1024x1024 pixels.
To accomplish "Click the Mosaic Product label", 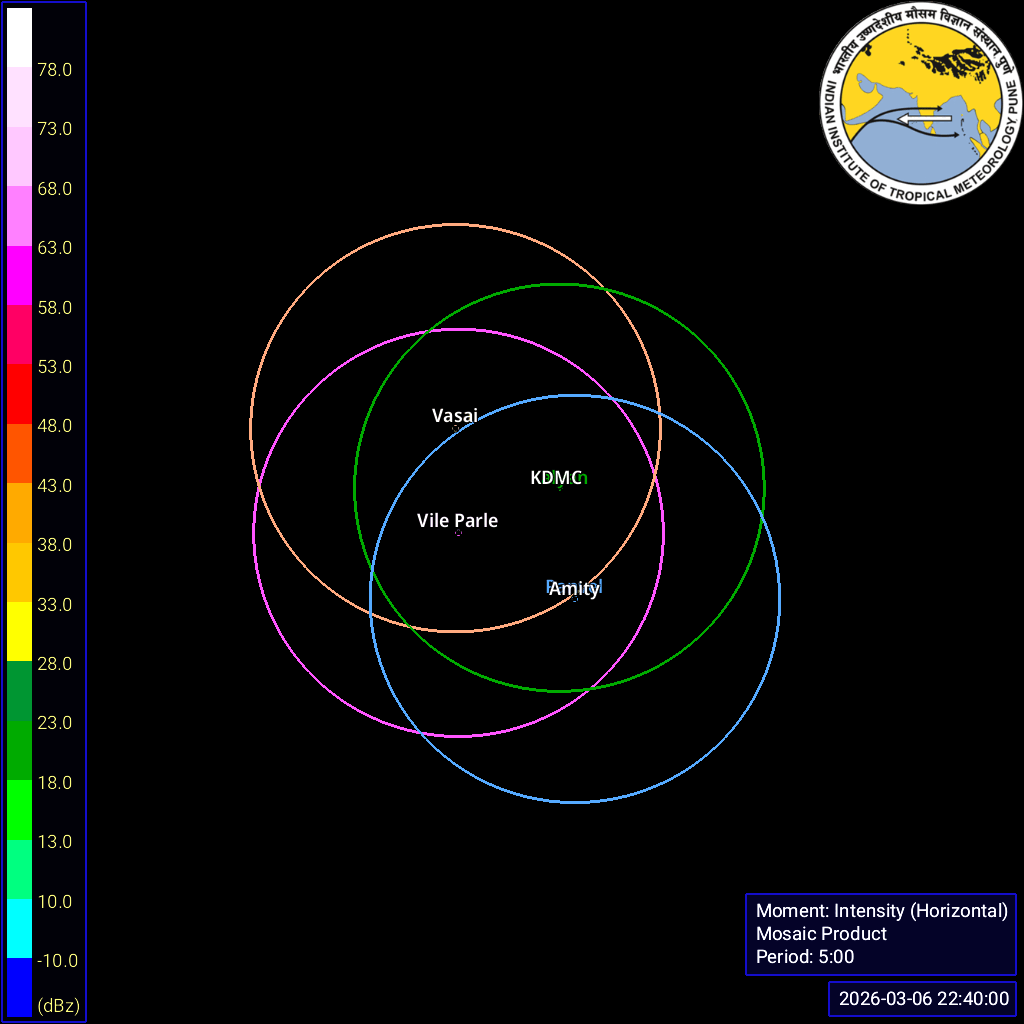I will 821,933.
